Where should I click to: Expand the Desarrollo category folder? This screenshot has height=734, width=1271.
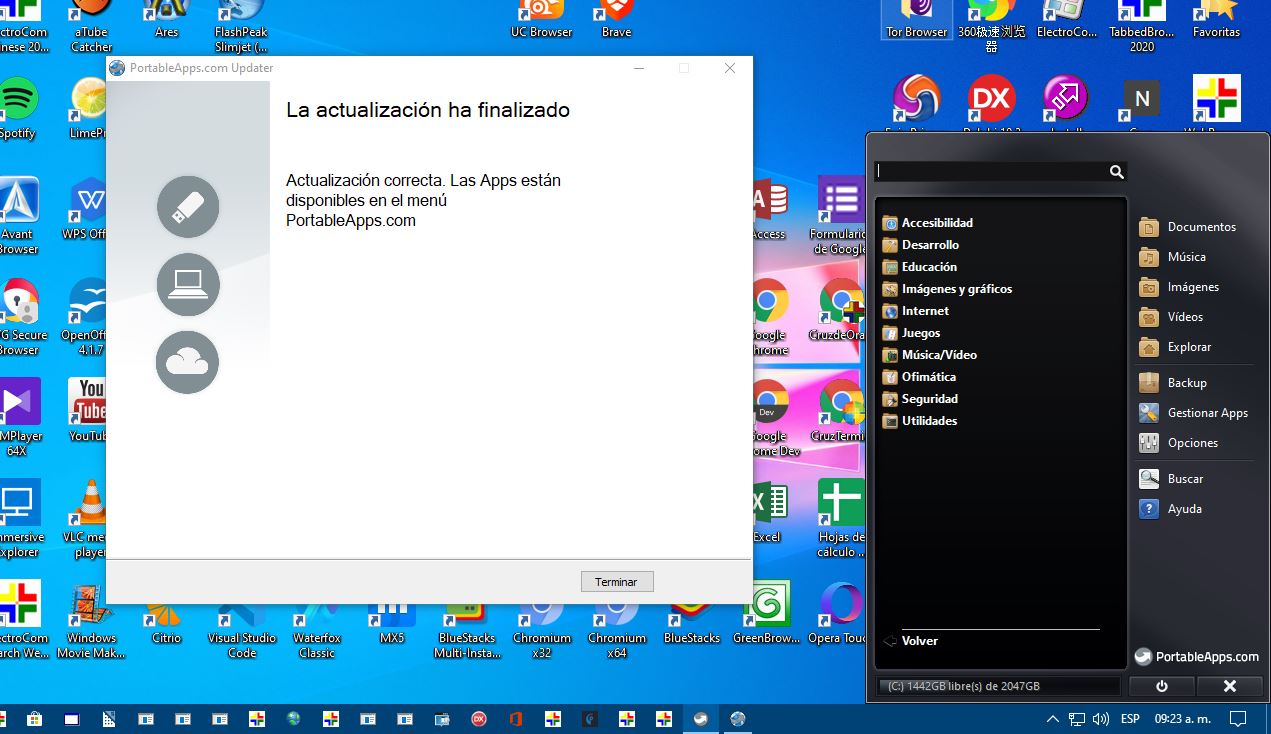click(929, 245)
